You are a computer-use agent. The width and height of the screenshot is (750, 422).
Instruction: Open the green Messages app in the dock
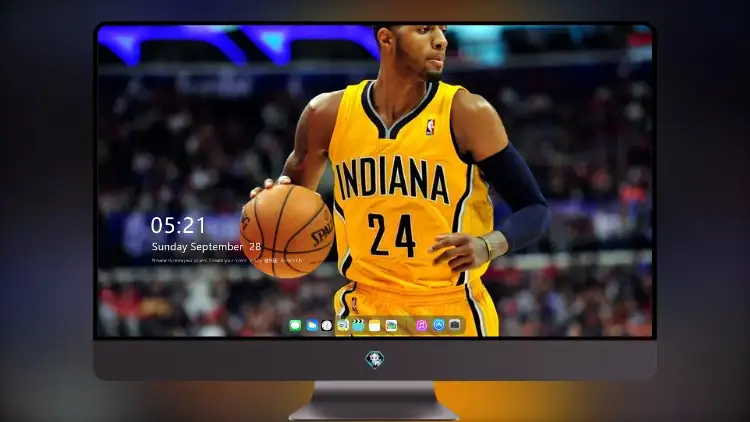[x=296, y=326]
